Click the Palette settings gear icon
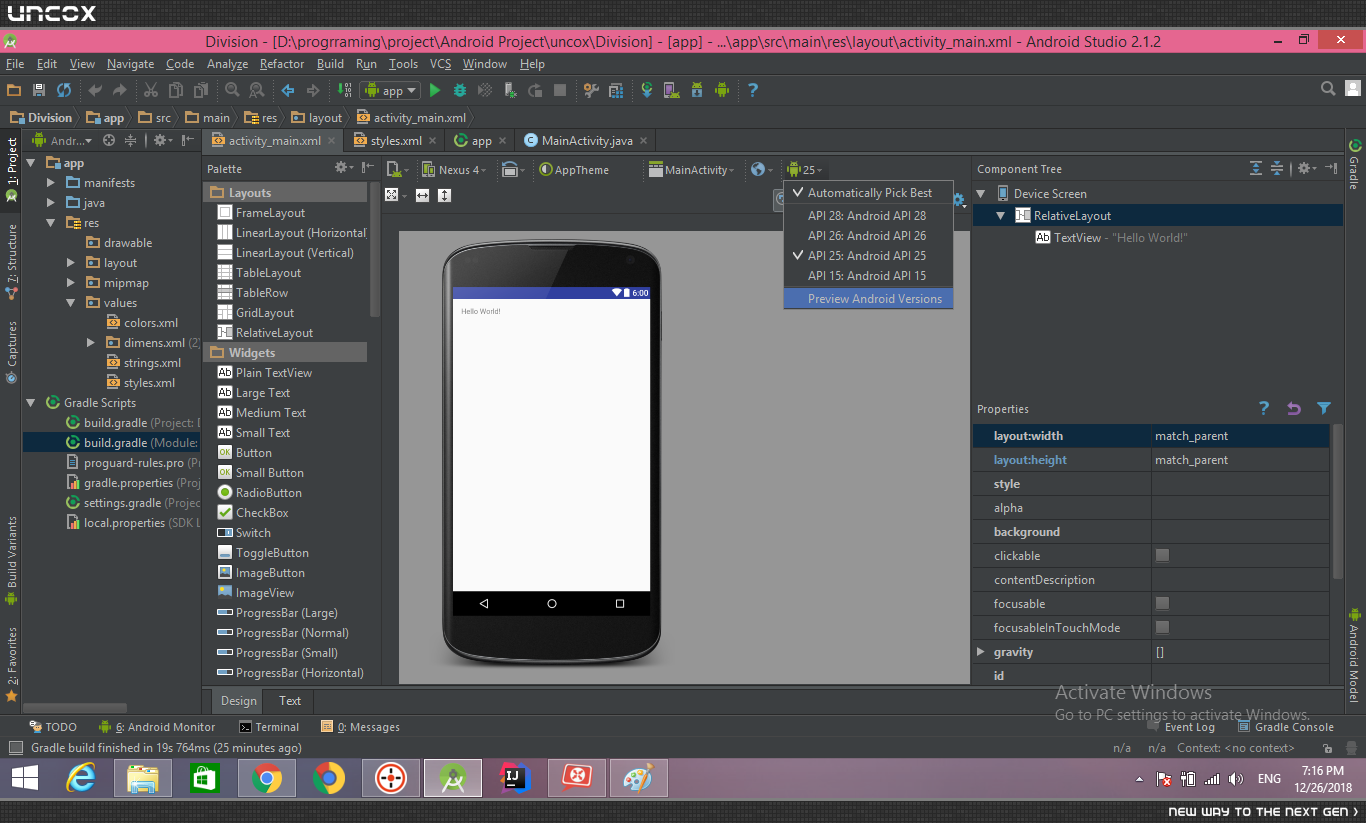Screen dimensions: 1366x823 coord(342,168)
